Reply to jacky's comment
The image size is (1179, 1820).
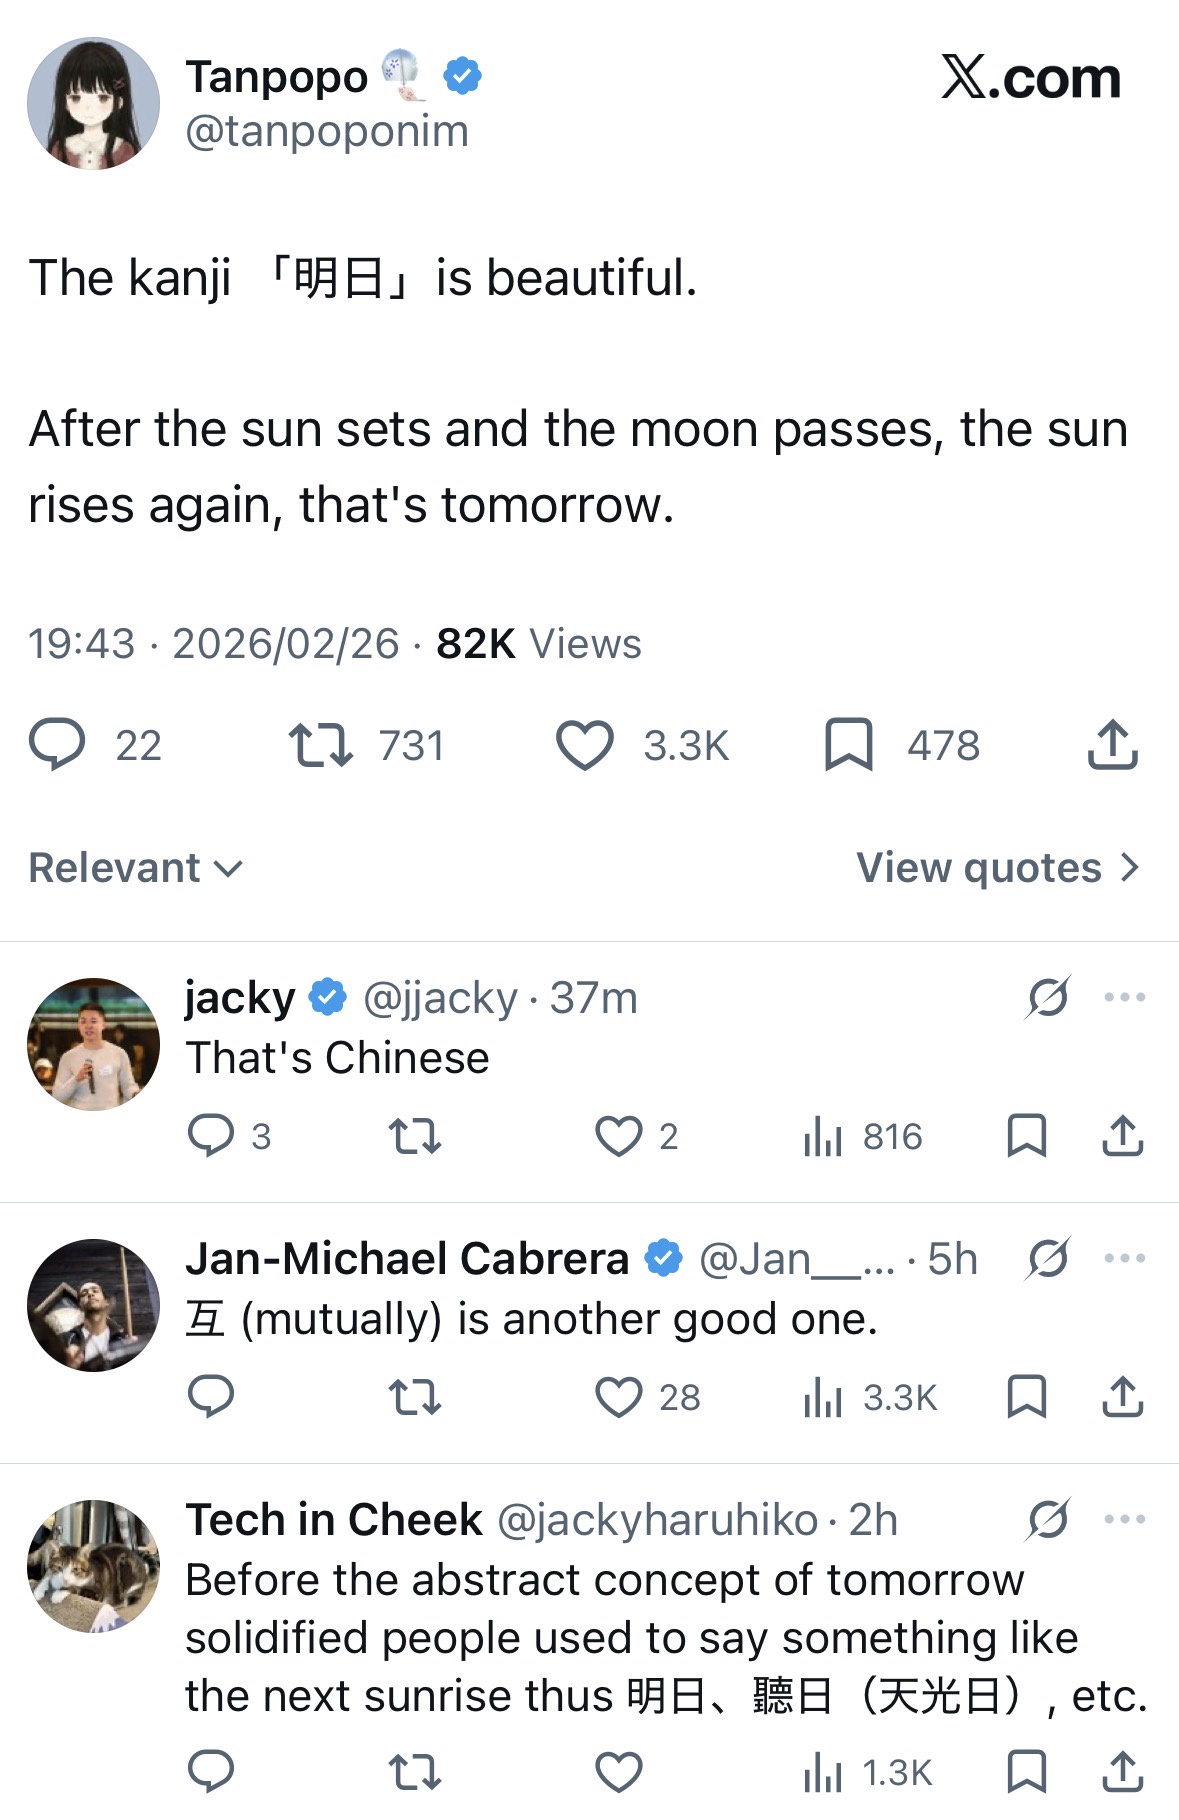(x=211, y=1136)
